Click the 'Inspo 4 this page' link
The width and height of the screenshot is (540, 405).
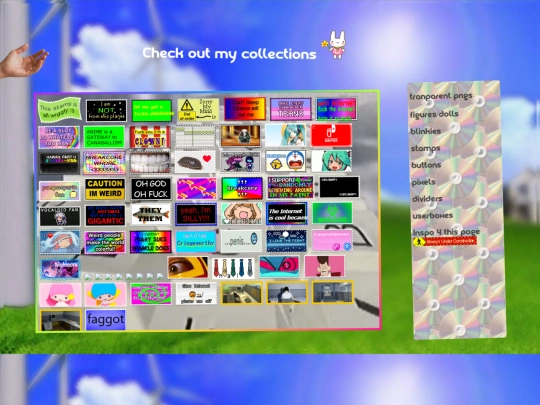[446, 232]
